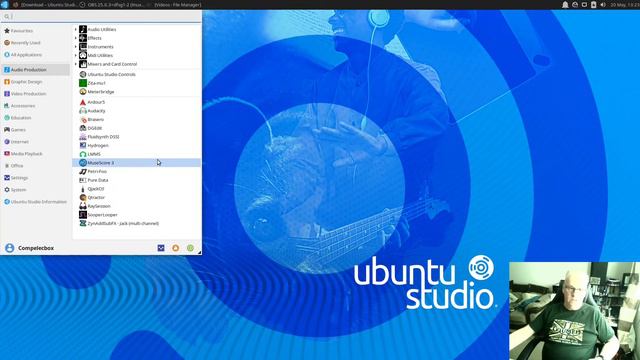Open settings manager icon in menu footer

161,248
